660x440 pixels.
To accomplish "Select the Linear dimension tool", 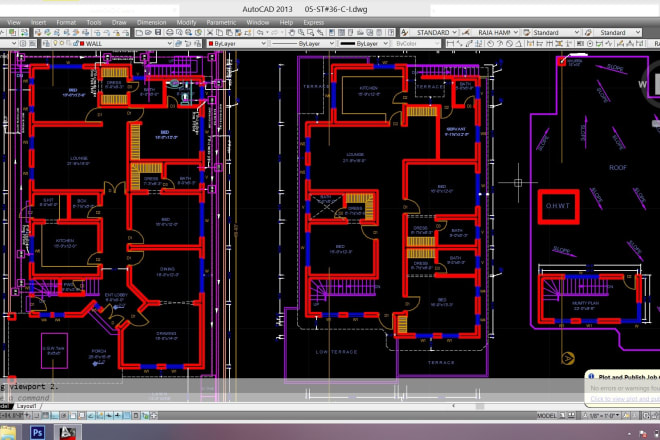I will click(450, 43).
